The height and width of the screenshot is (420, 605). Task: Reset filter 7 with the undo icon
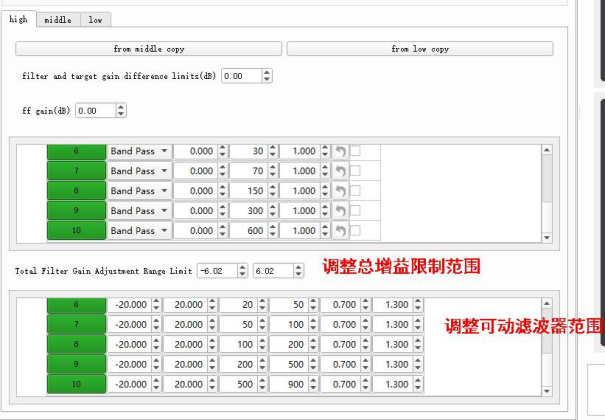coord(340,171)
